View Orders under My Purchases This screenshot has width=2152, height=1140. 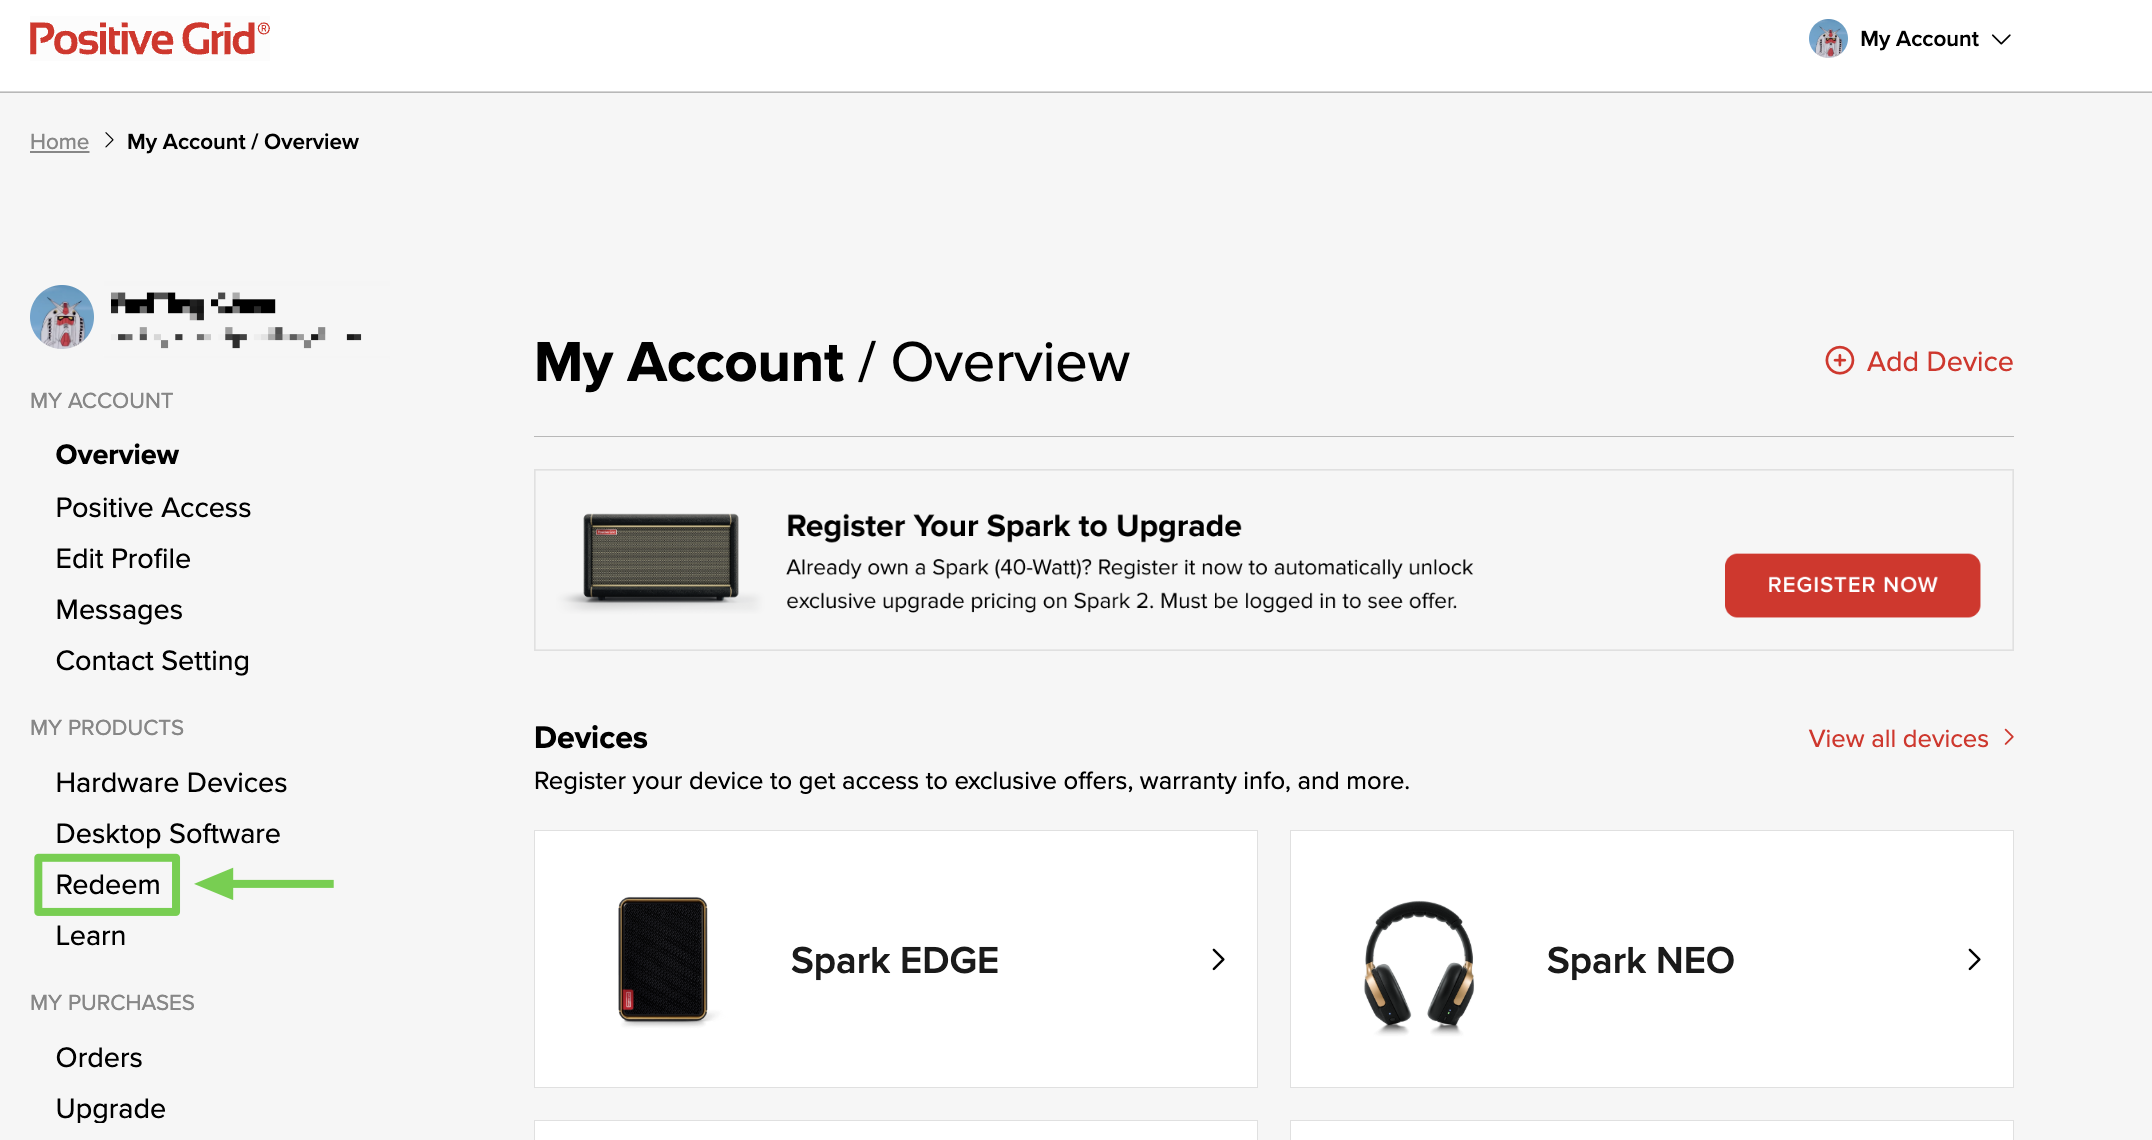click(x=99, y=1058)
